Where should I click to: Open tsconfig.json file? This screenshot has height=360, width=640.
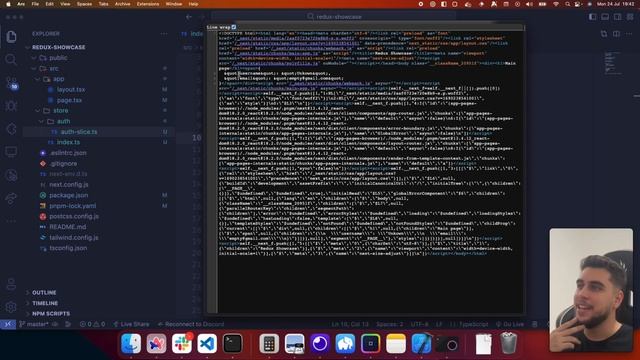tap(68, 248)
